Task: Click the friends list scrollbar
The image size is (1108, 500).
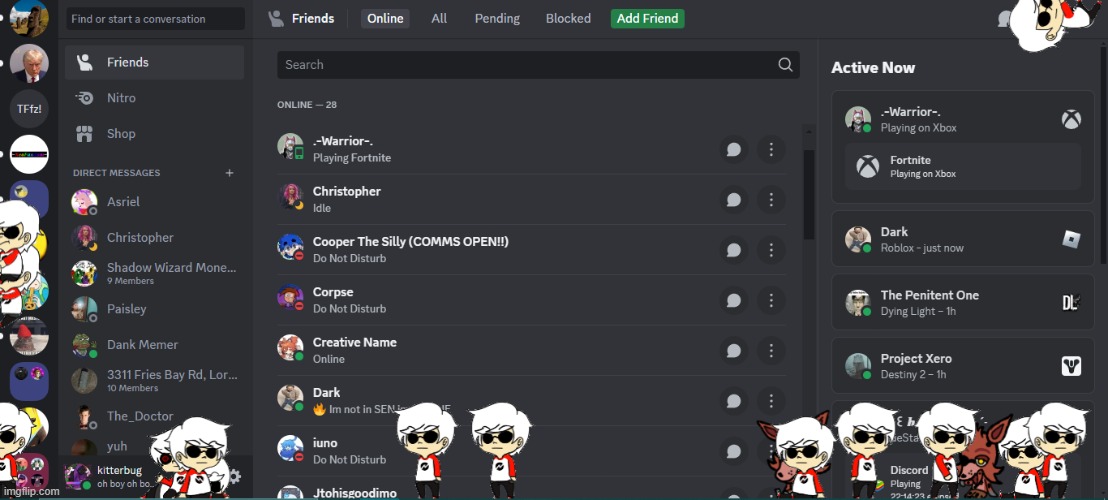Action: pyautogui.click(x=808, y=194)
